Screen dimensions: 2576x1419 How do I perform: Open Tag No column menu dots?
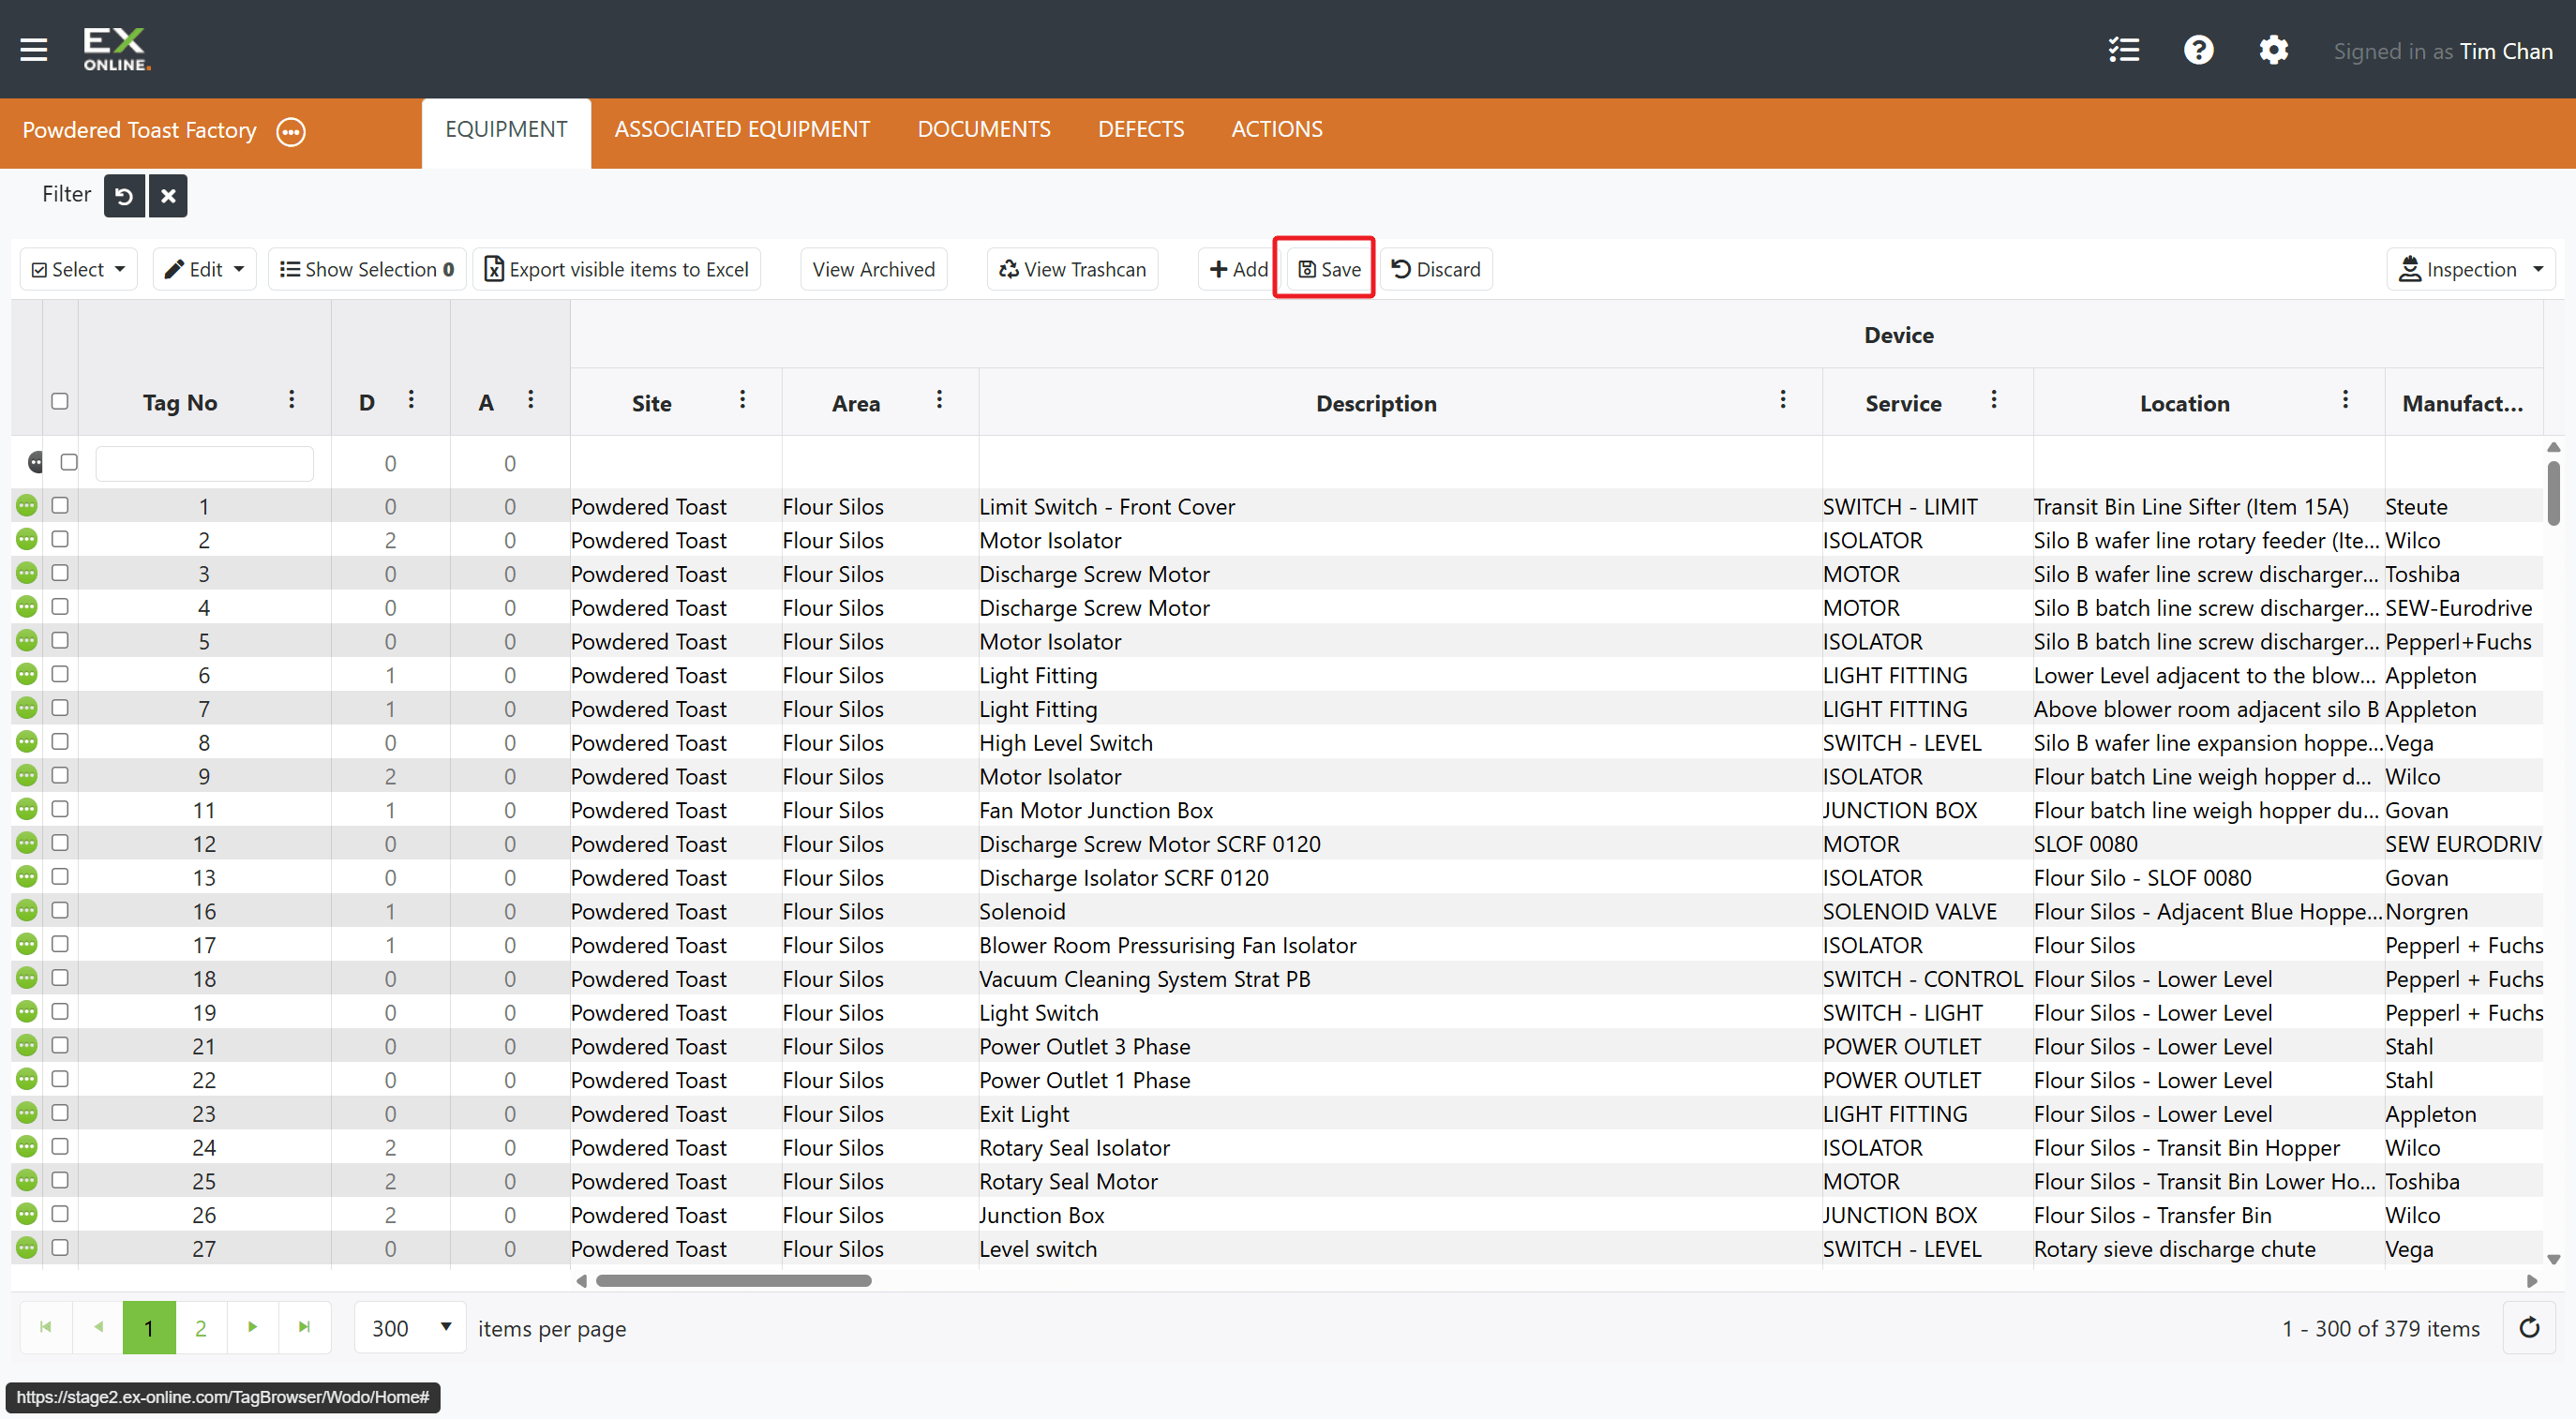coord(291,400)
